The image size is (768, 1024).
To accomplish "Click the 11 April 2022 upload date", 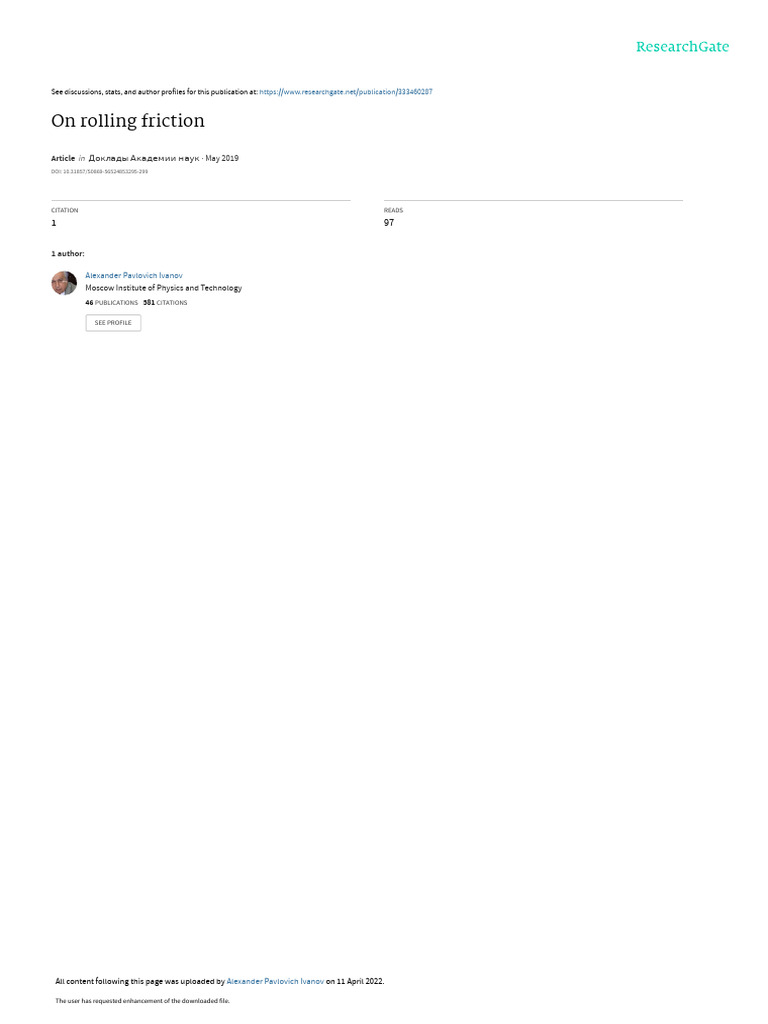I will (360, 981).
